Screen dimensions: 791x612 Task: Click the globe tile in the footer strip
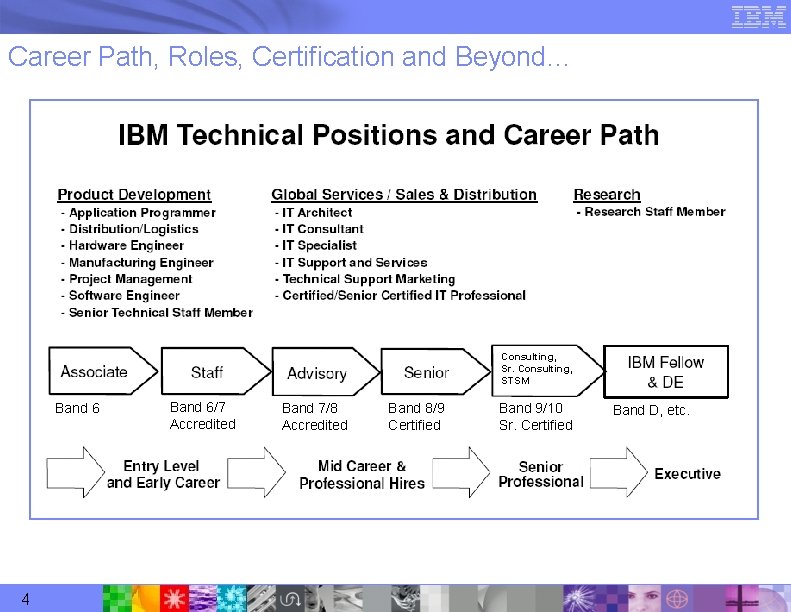pyautogui.click(x=676, y=598)
